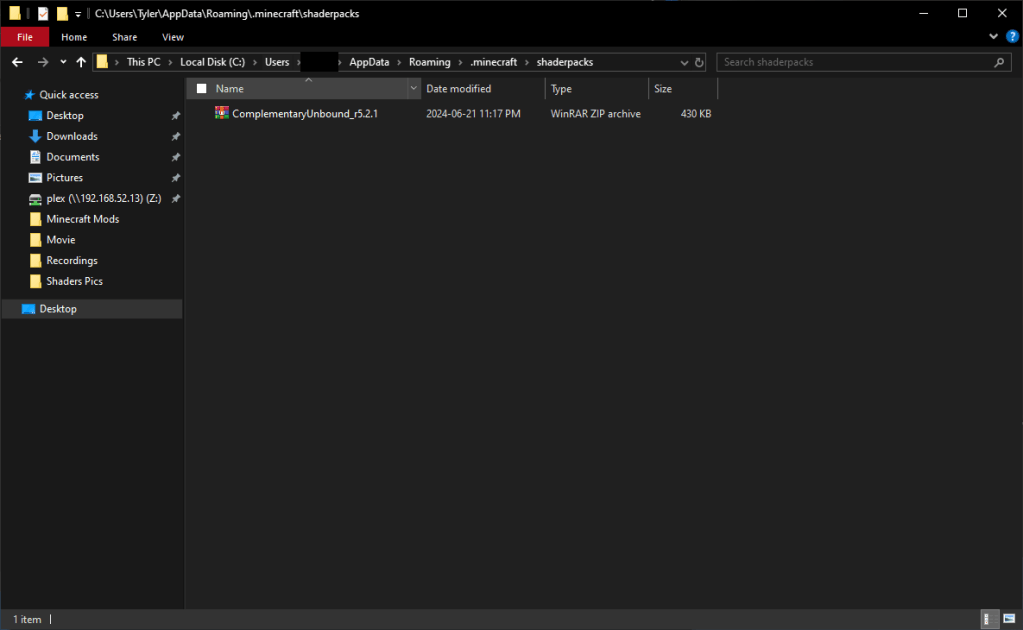Open the Name column filter dropdown

click(x=414, y=89)
